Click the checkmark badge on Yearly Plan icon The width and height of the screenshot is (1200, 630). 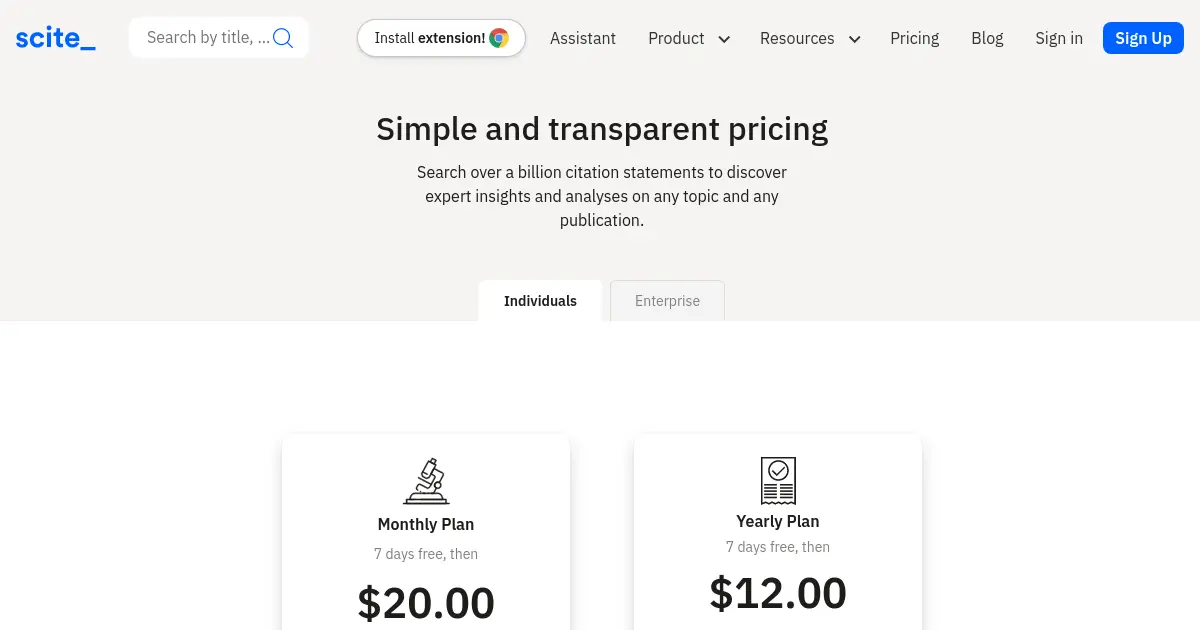point(780,471)
